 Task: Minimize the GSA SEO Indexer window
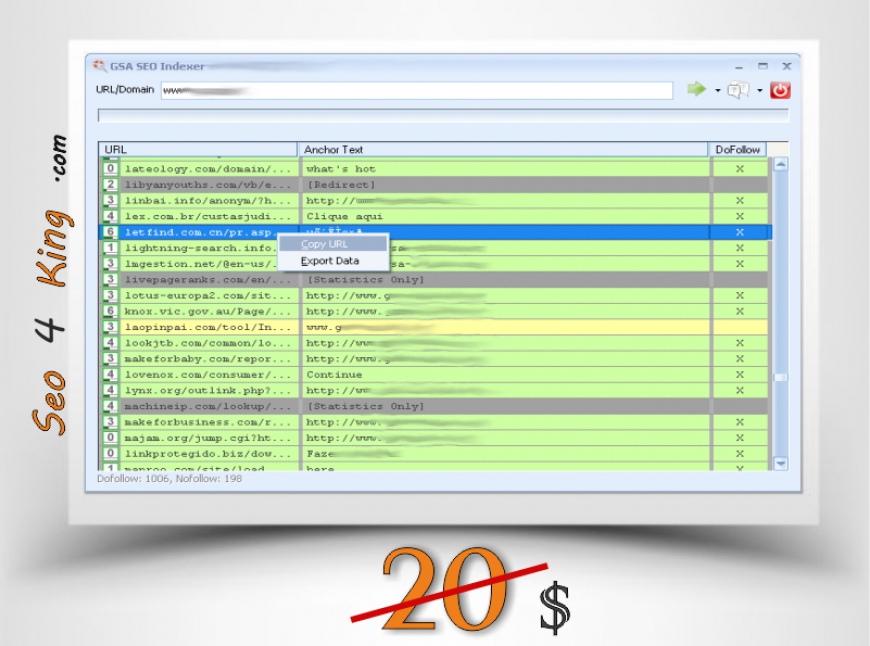coord(739,67)
